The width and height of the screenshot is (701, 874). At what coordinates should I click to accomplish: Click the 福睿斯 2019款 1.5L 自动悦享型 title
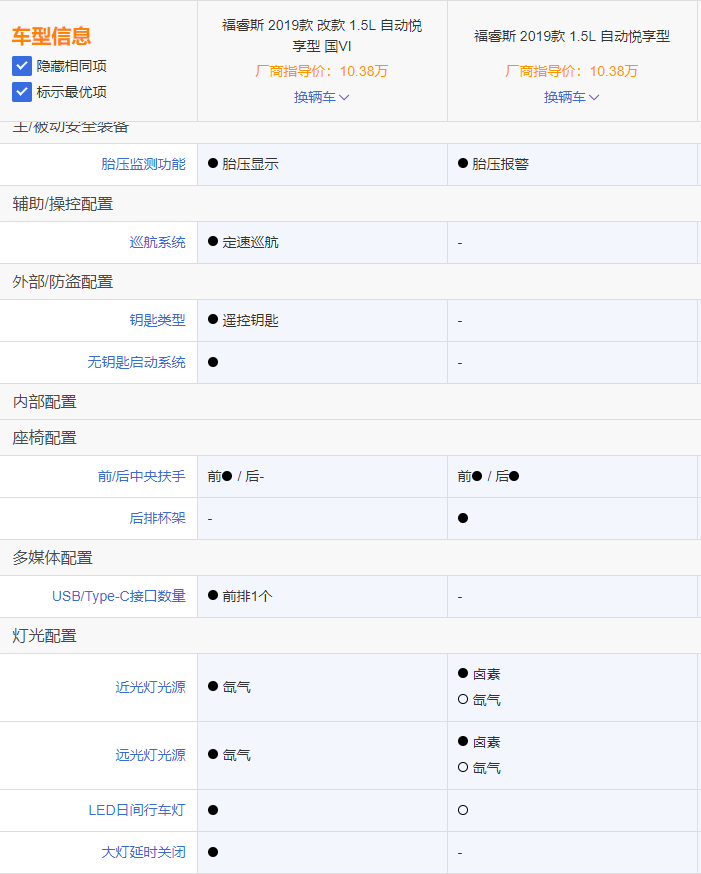pos(571,36)
